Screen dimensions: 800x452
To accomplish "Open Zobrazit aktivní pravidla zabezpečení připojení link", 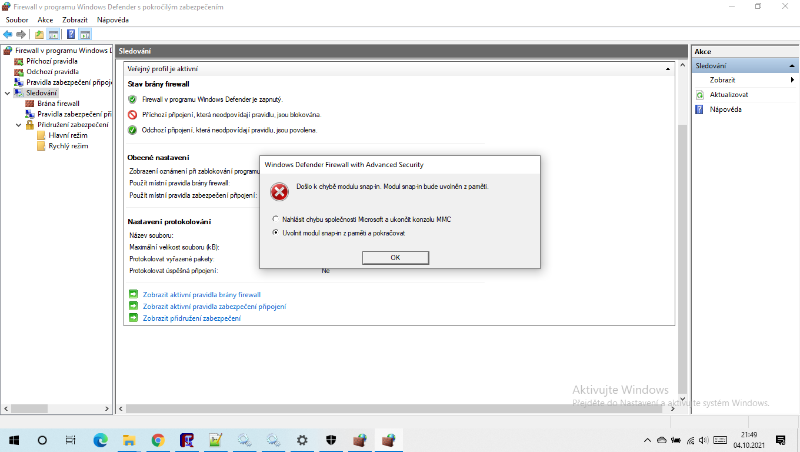I will tap(214, 307).
